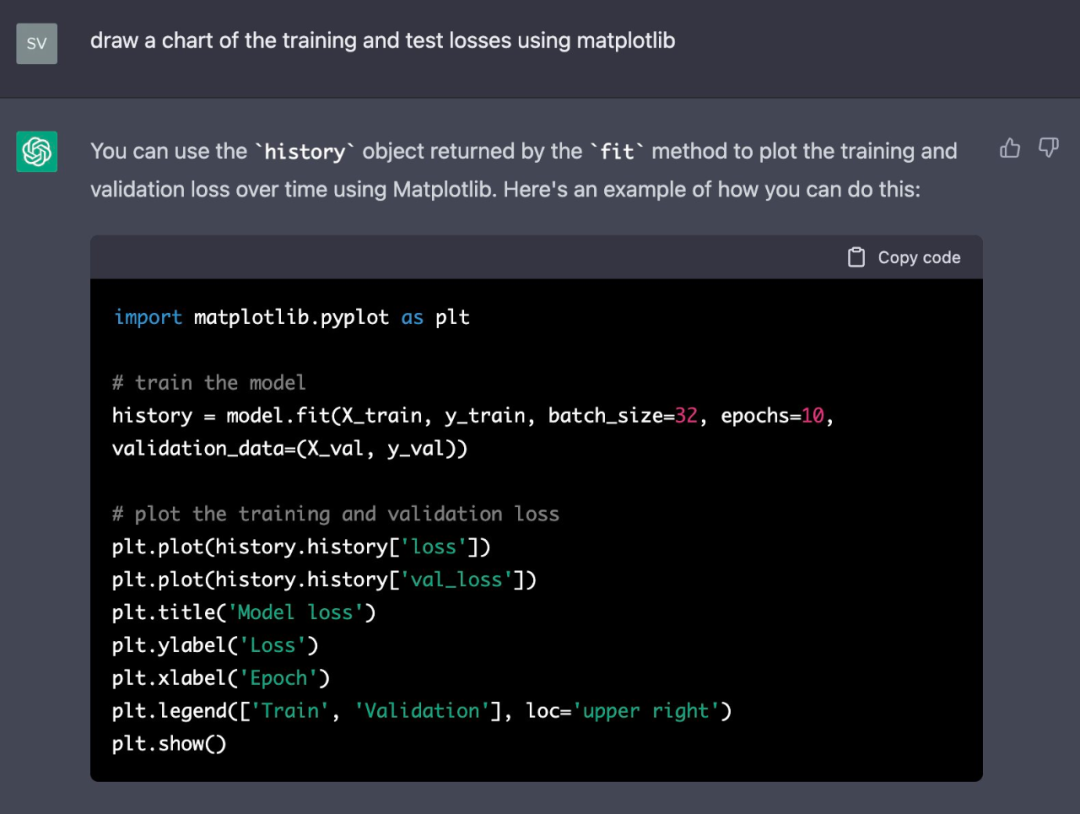Click the plt.title('Model loss') line
Image resolution: width=1080 pixels, height=814 pixels.
click(x=243, y=612)
